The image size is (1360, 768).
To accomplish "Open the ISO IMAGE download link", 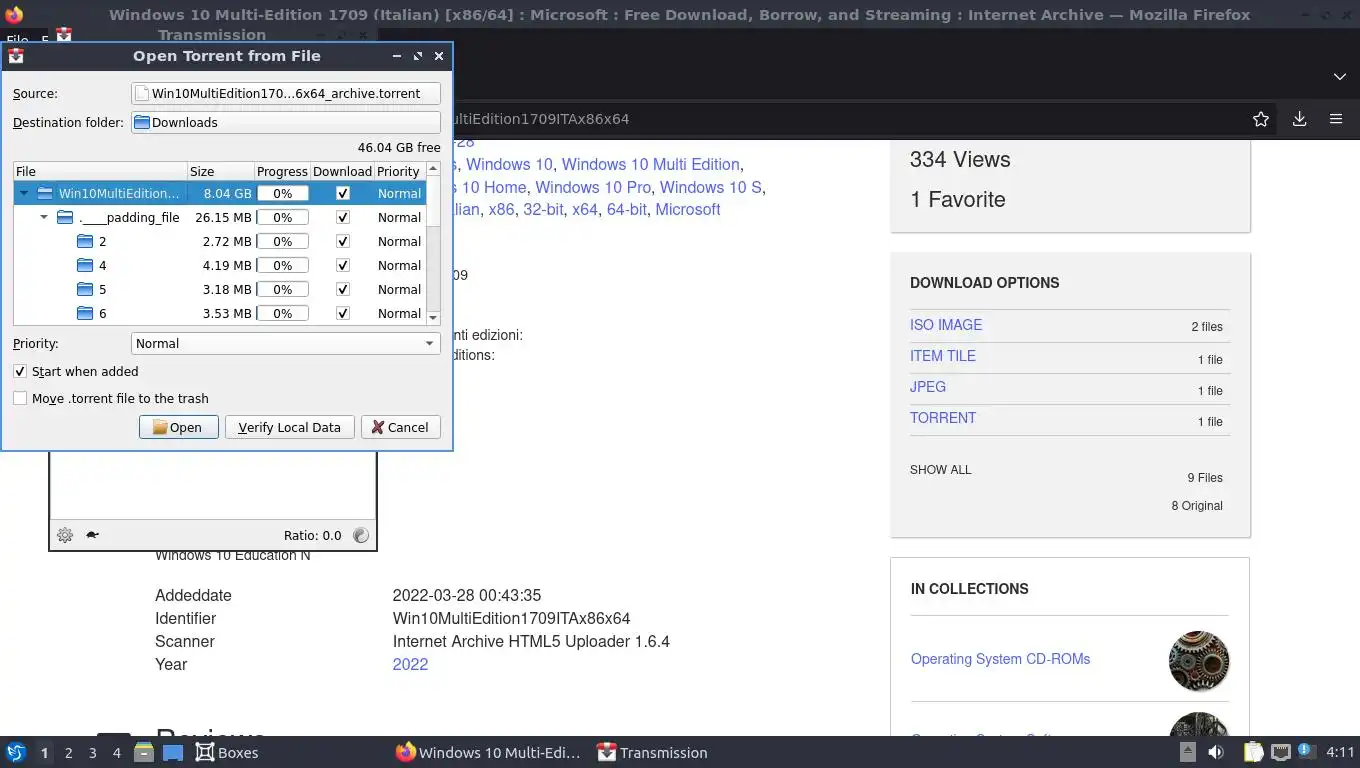I will pos(946,325).
